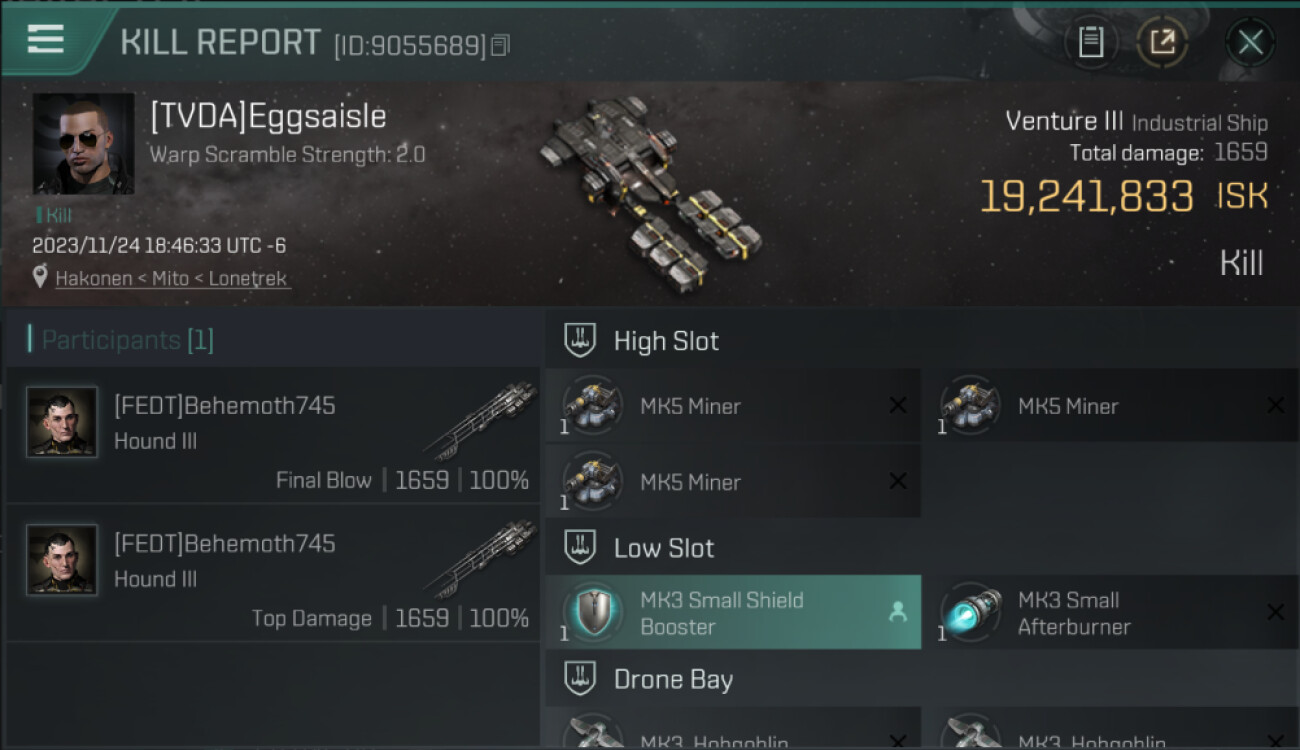Select Behemoth745's Final Blow portrait
Screen dimensions: 1300x750
pyautogui.click(x=62, y=422)
